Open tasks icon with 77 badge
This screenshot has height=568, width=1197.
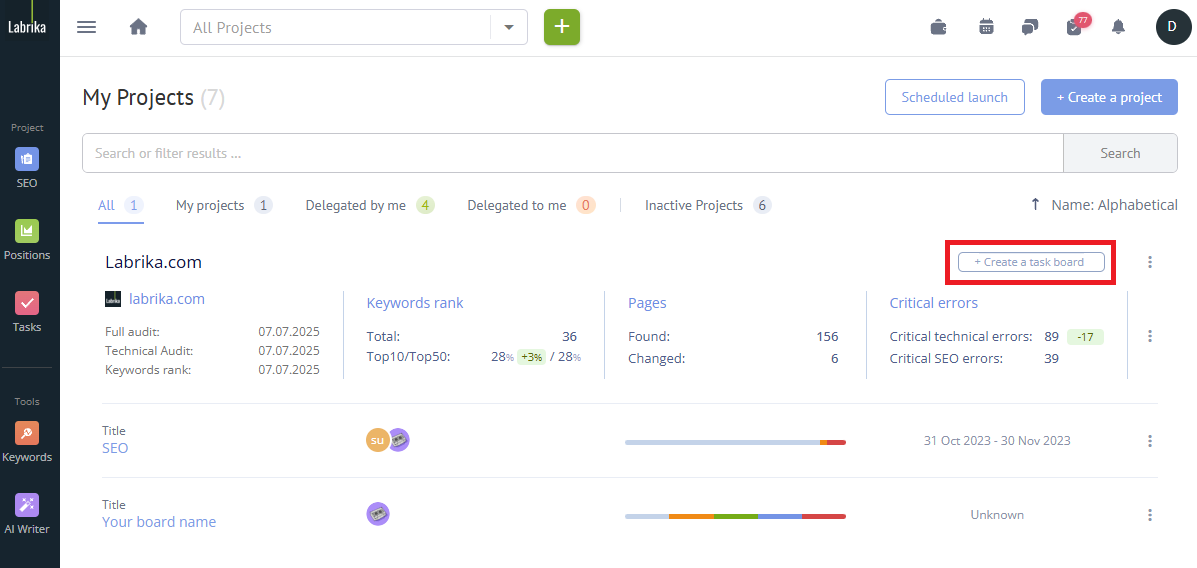1074,27
